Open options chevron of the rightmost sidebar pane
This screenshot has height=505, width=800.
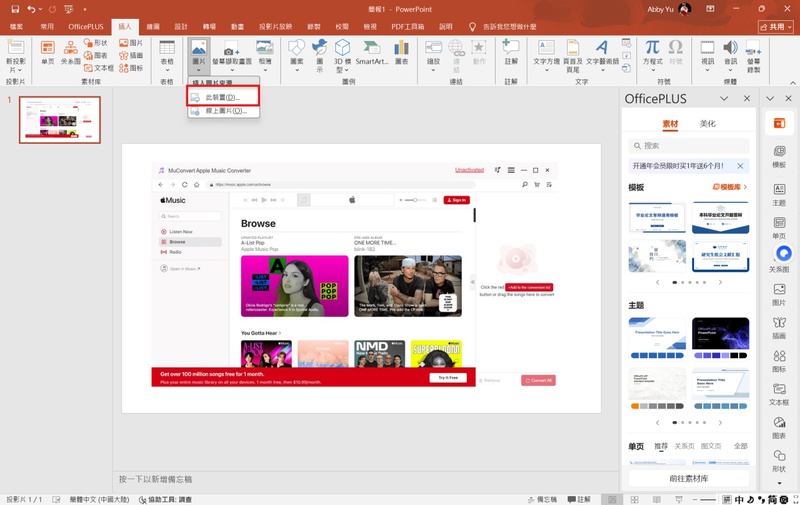pos(770,98)
